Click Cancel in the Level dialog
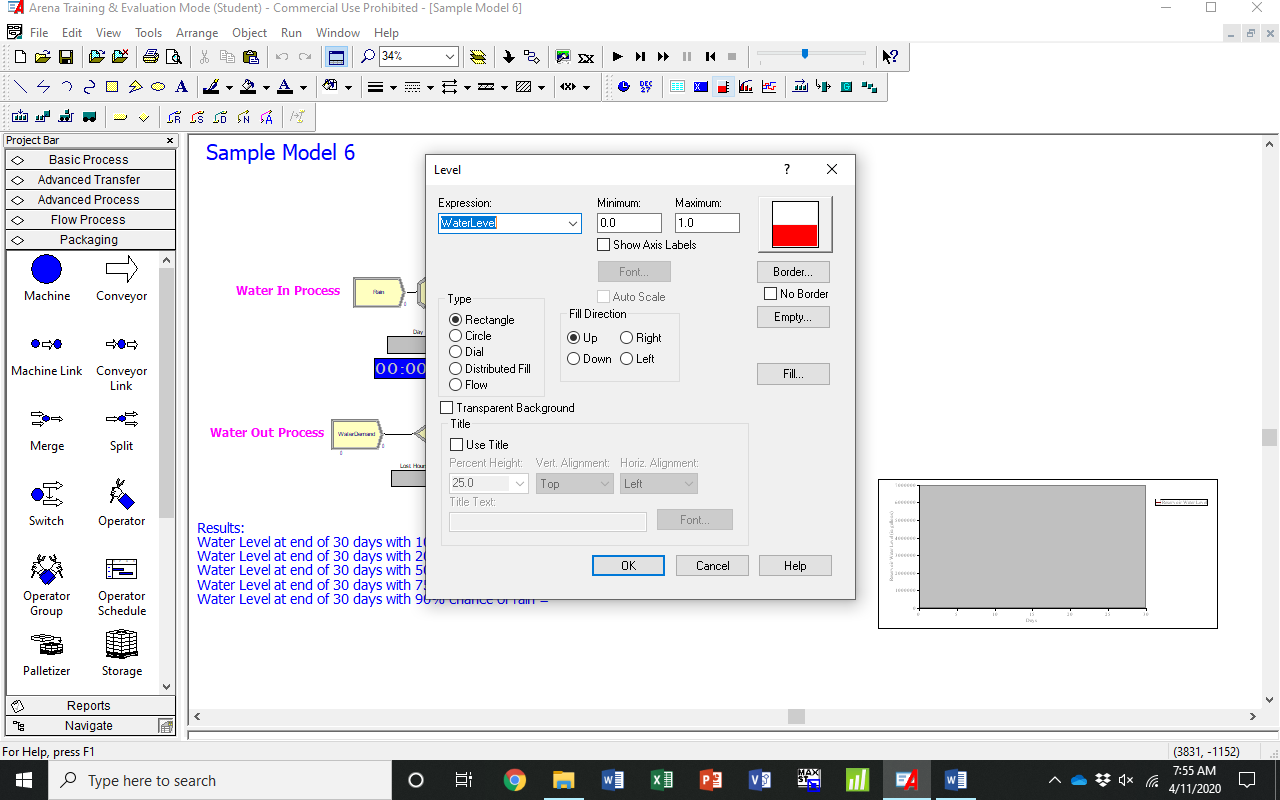1280x800 pixels. (x=713, y=566)
